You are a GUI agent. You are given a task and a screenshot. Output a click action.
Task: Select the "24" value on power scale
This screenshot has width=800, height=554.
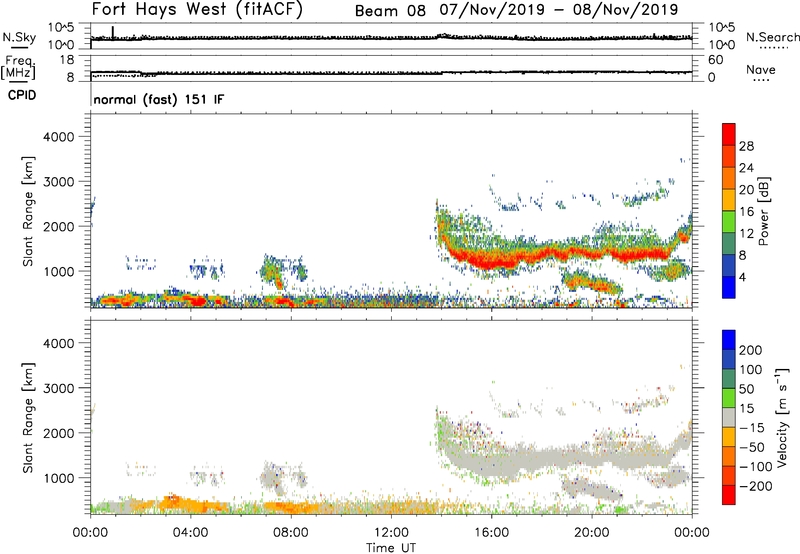[x=746, y=168]
